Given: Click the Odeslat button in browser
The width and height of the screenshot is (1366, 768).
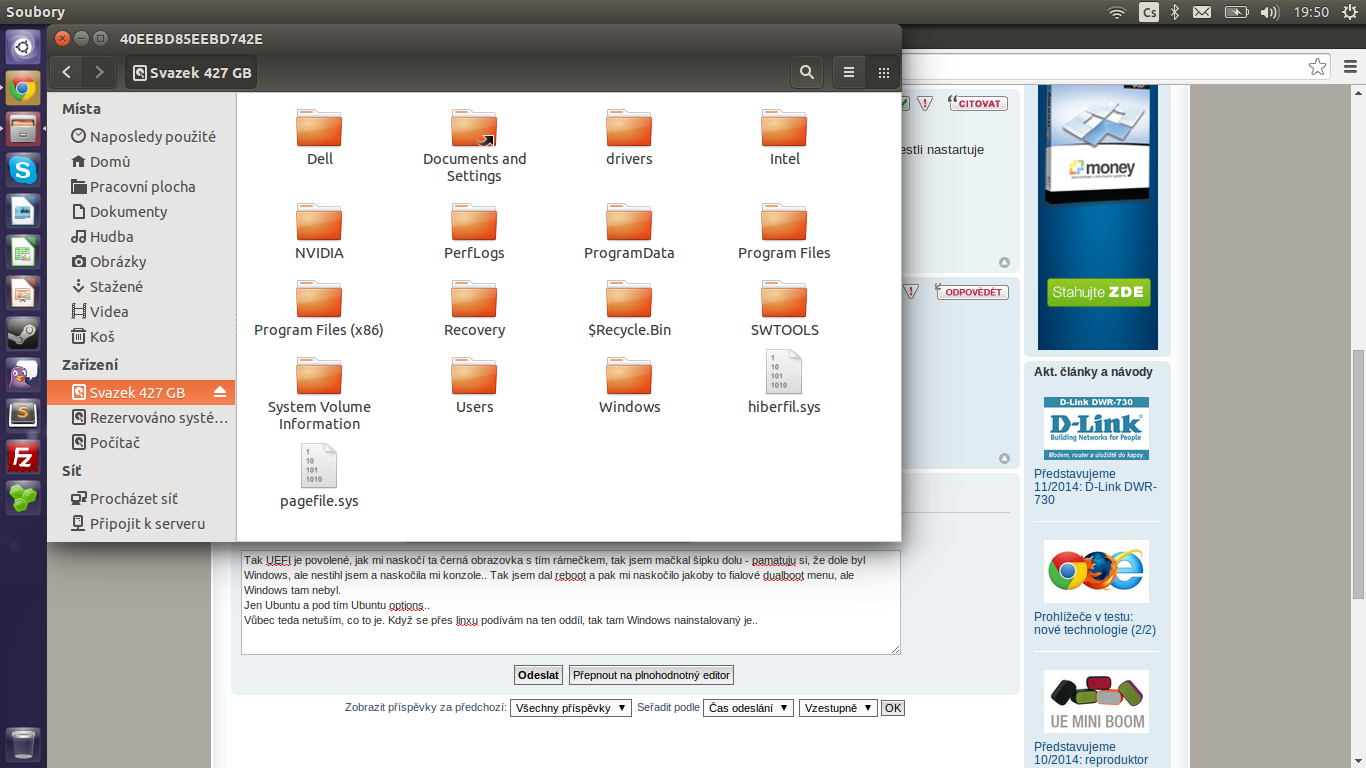Looking at the screenshot, I should [538, 675].
